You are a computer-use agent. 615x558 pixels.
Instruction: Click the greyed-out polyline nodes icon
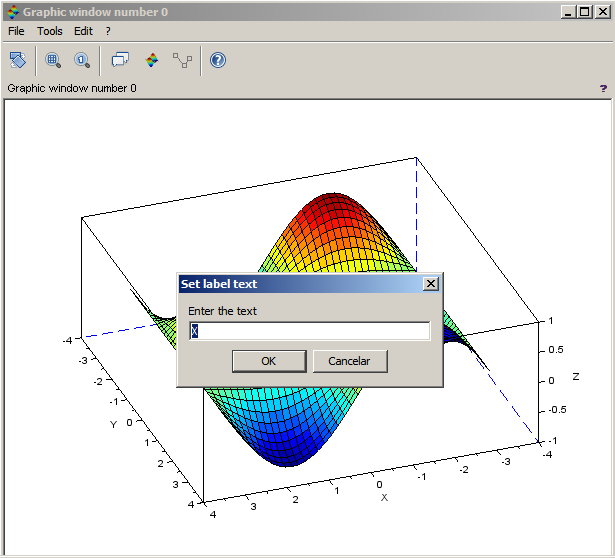[x=182, y=61]
